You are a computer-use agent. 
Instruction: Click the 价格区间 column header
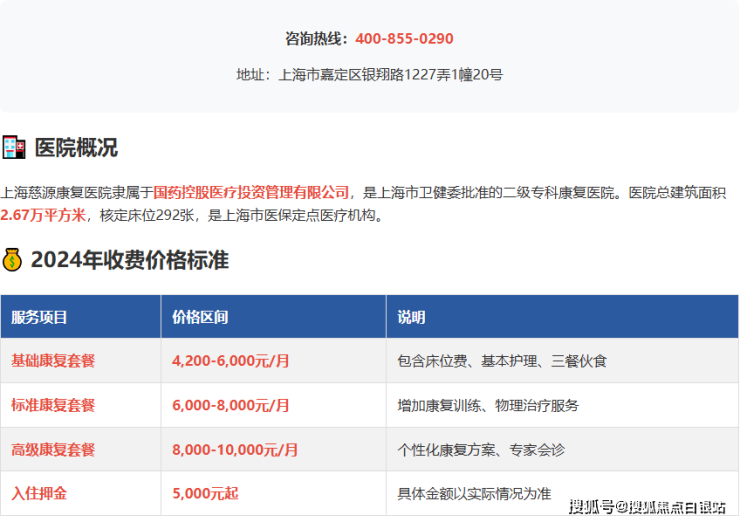pyautogui.click(x=200, y=317)
